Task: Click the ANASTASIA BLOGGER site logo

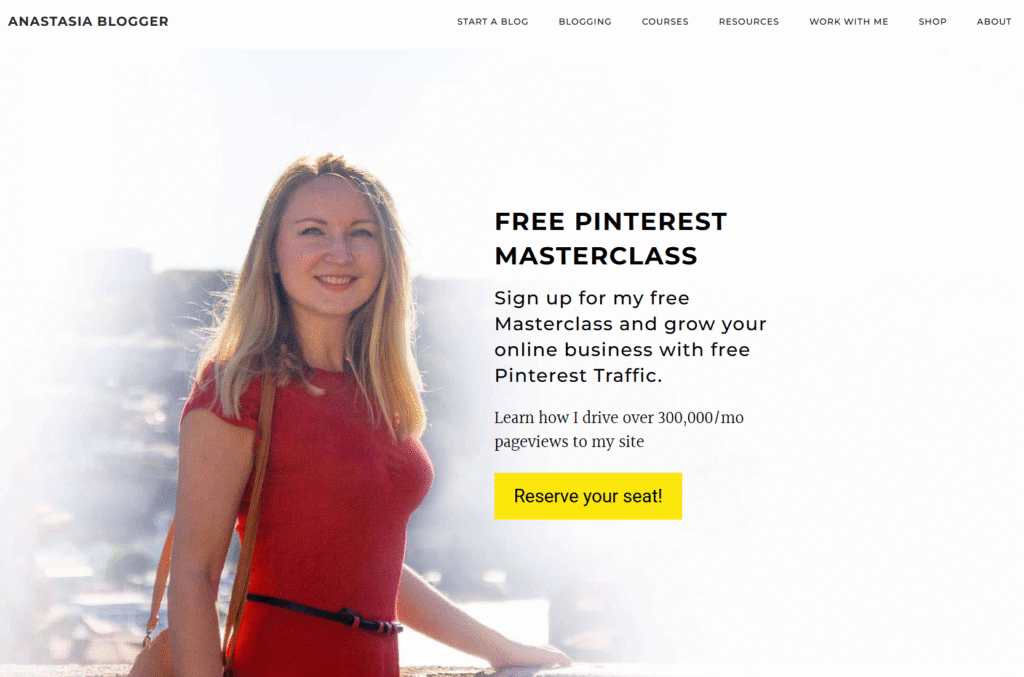Action: 88,22
